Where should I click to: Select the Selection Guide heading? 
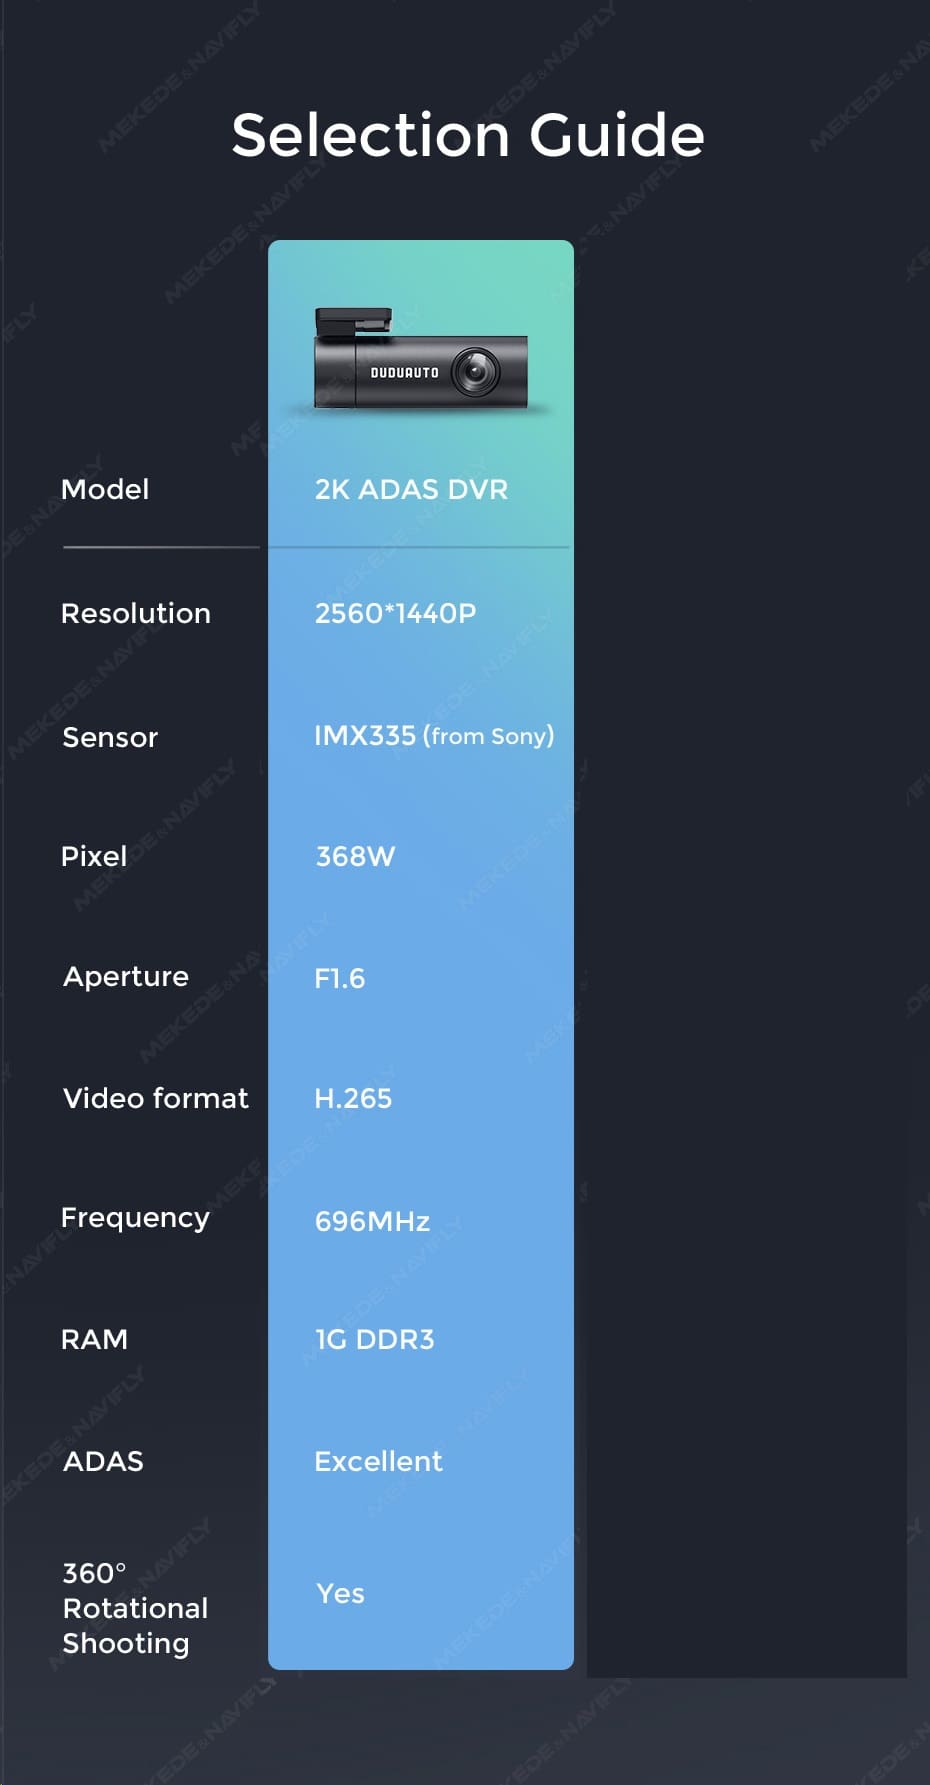[x=468, y=135]
